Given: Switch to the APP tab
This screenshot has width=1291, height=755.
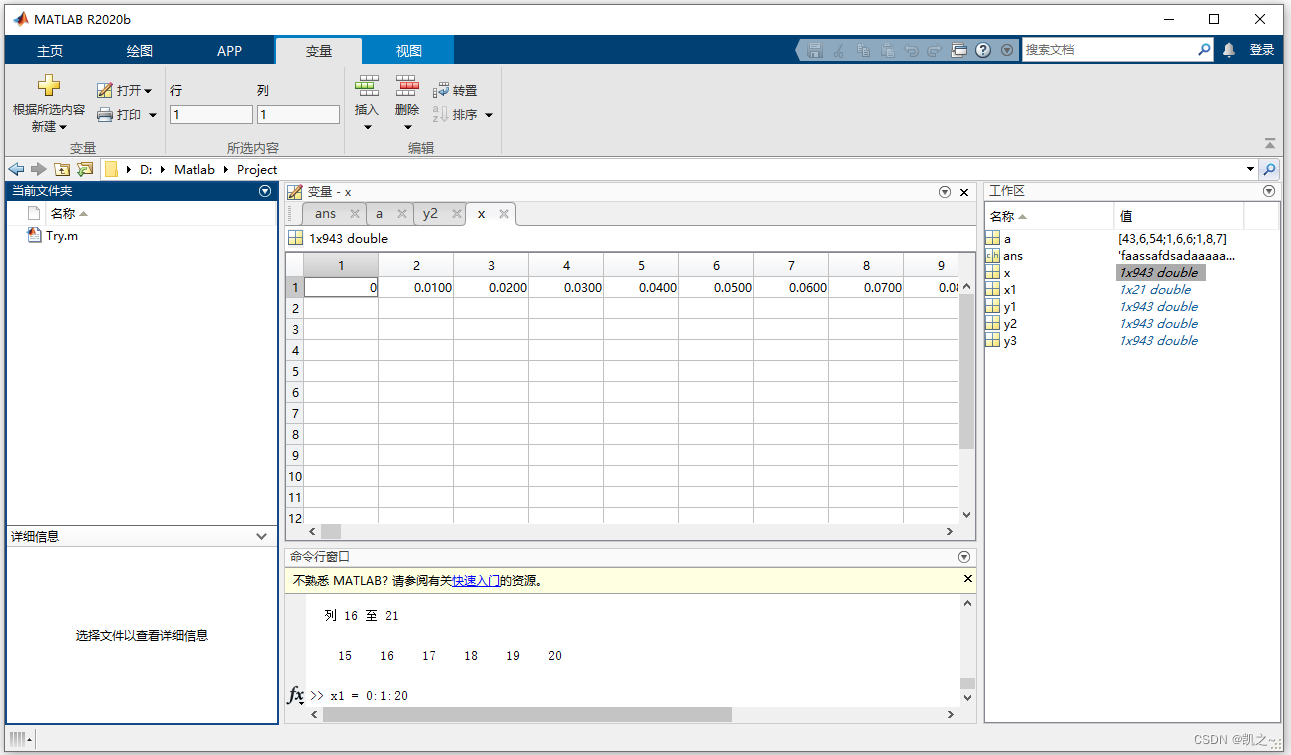Looking at the screenshot, I should pos(230,51).
